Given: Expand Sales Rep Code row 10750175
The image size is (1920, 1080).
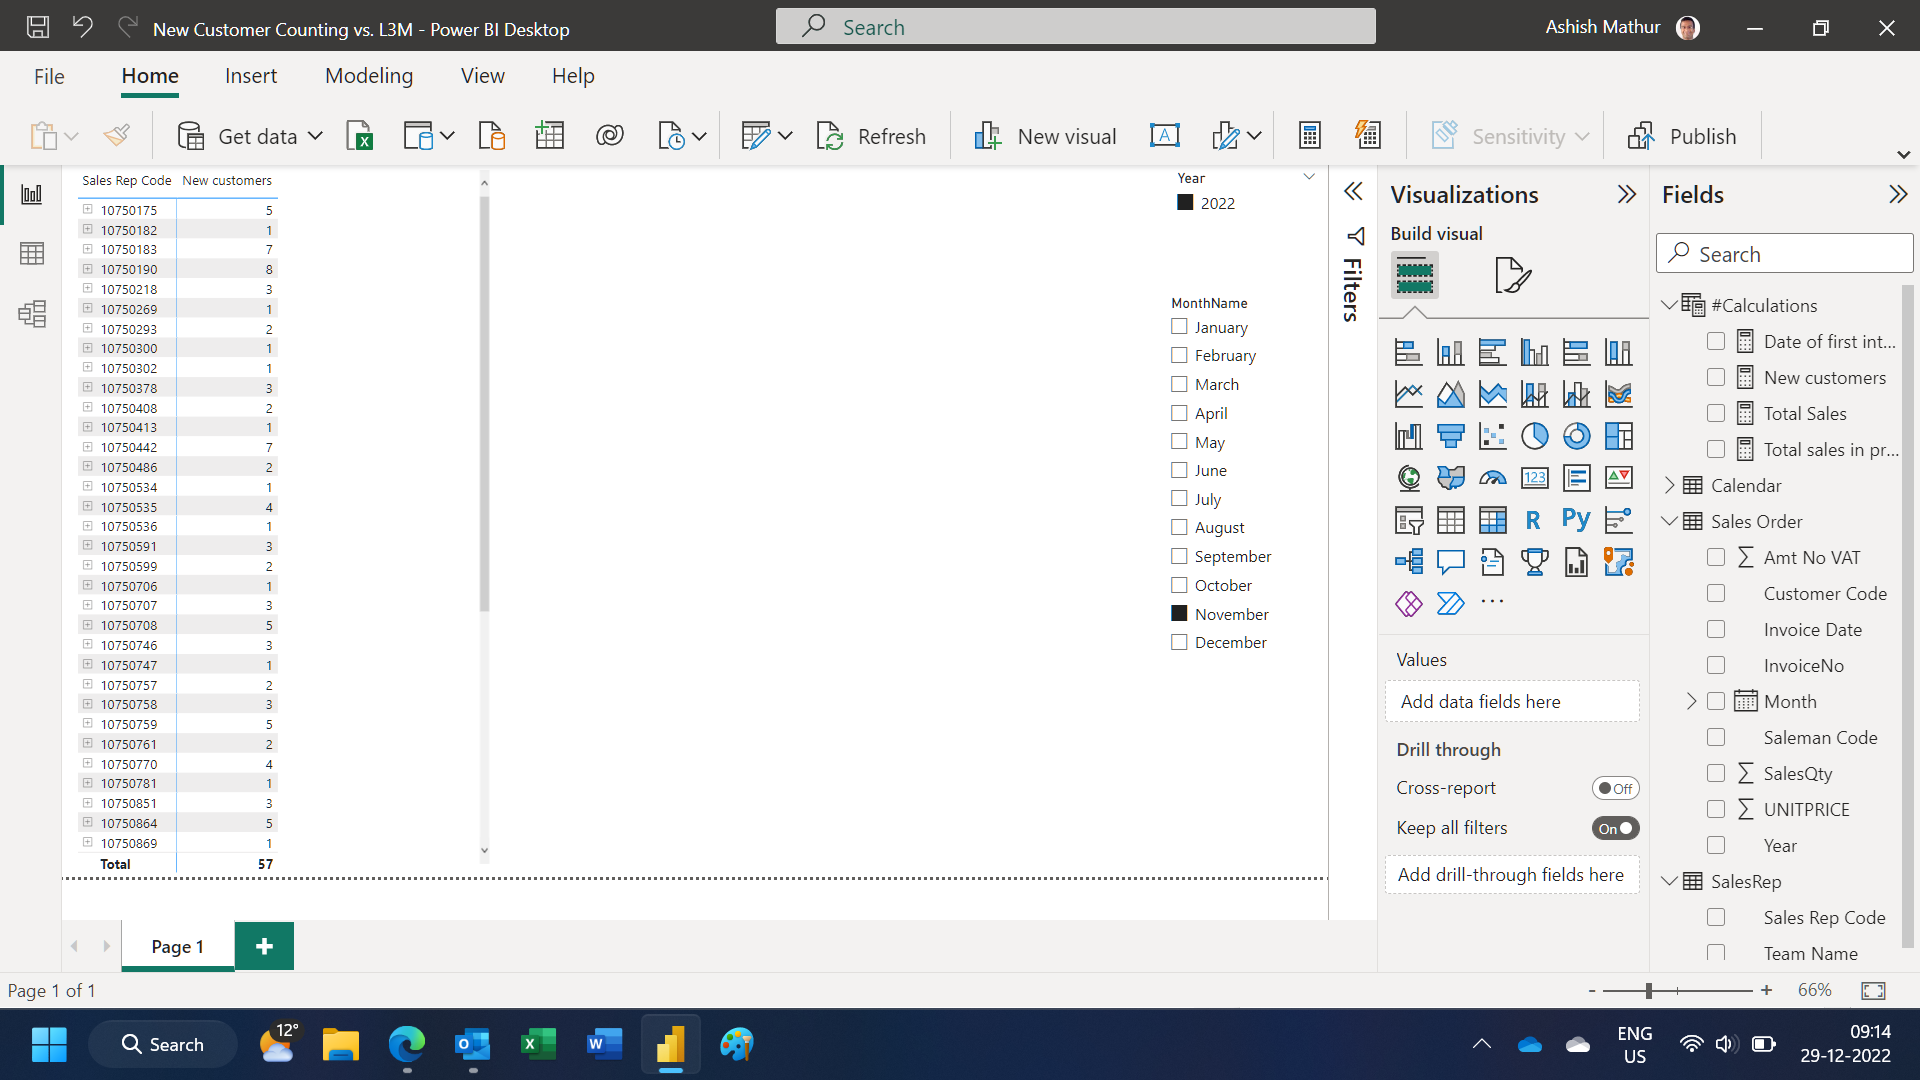Looking at the screenshot, I should (88, 210).
